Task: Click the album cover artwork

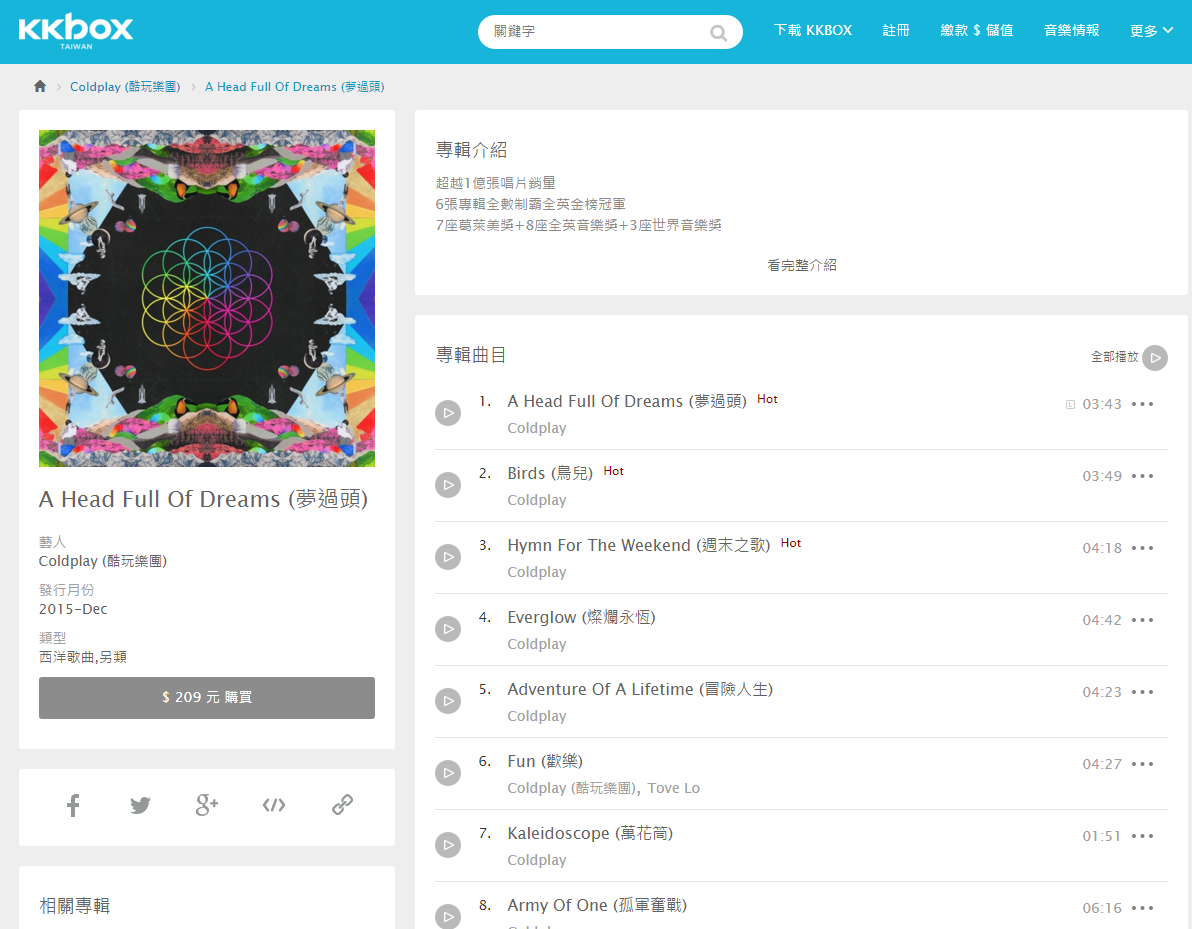Action: pos(207,298)
